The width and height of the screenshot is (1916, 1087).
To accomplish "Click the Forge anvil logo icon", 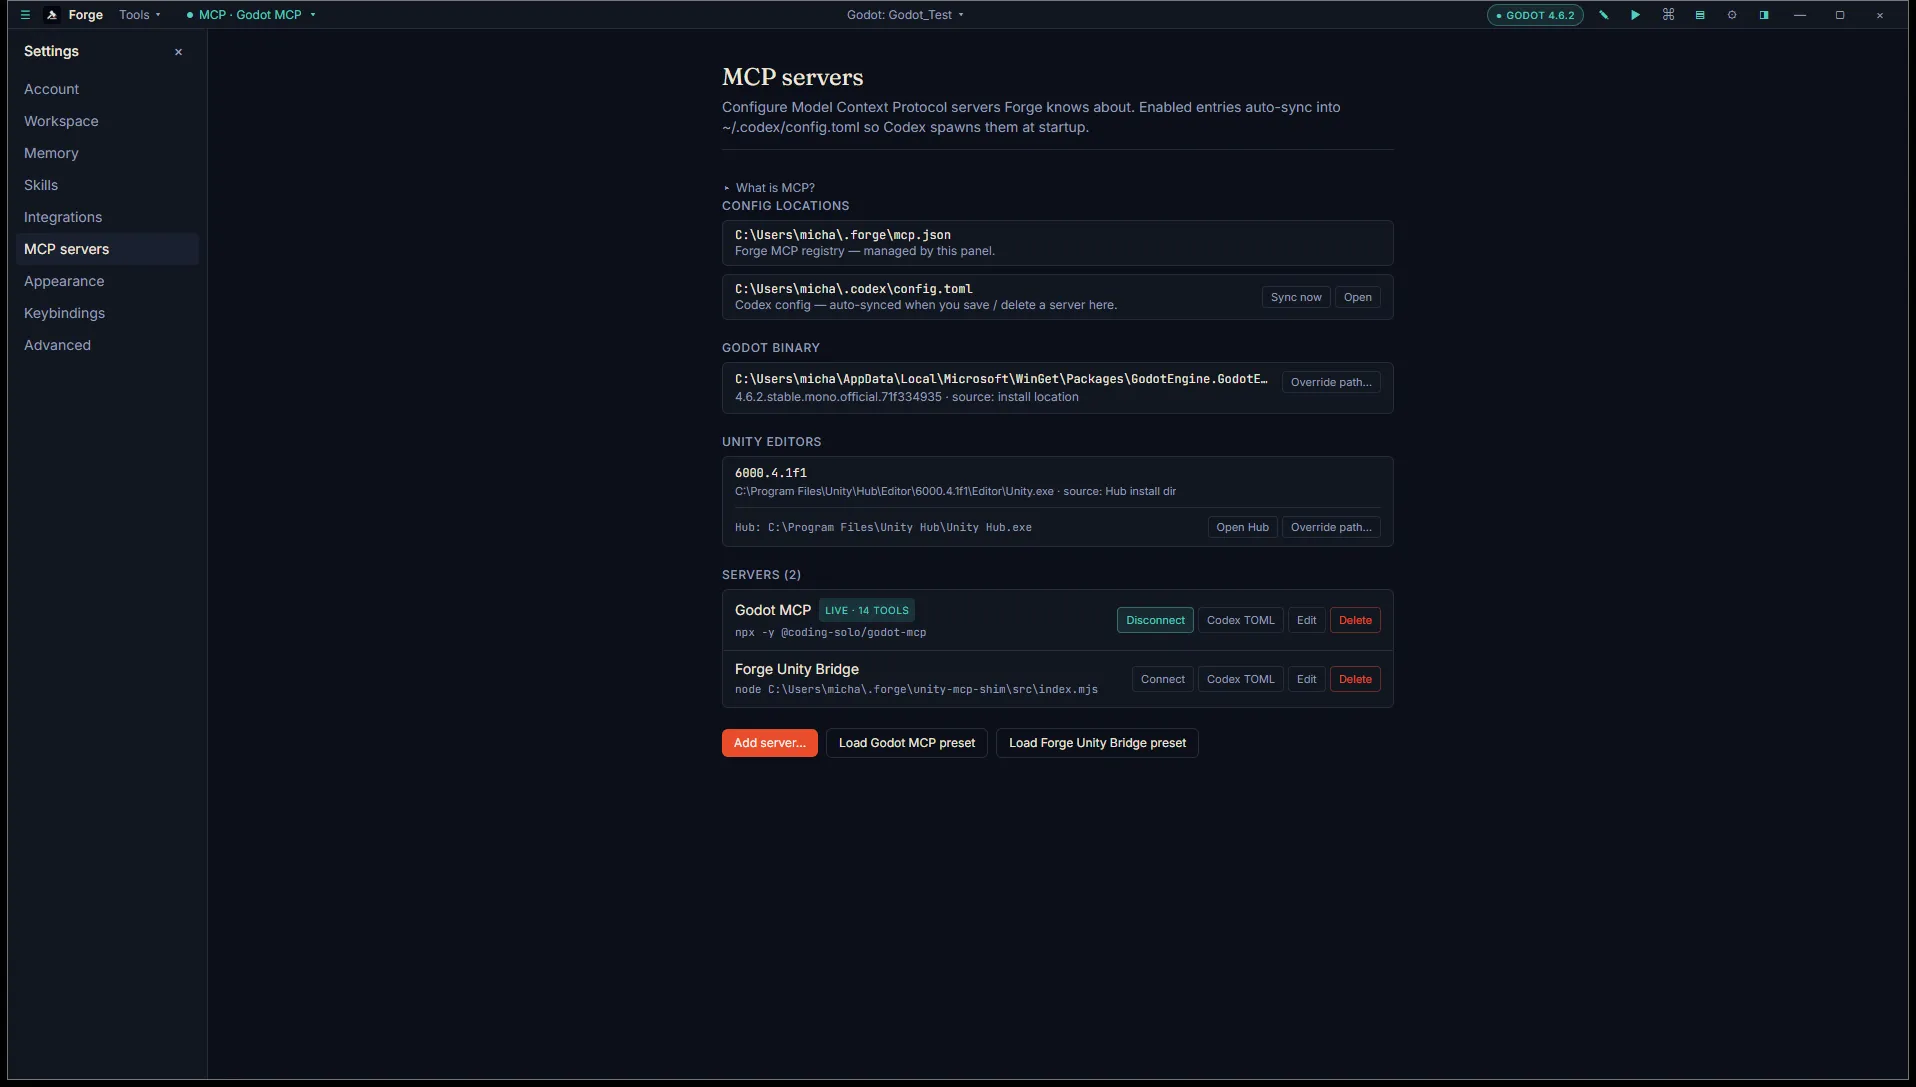I will [52, 15].
